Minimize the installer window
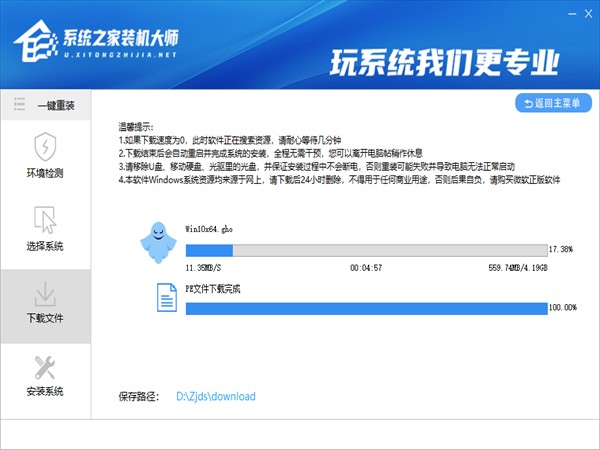This screenshot has height=450, width=600. (555, 15)
